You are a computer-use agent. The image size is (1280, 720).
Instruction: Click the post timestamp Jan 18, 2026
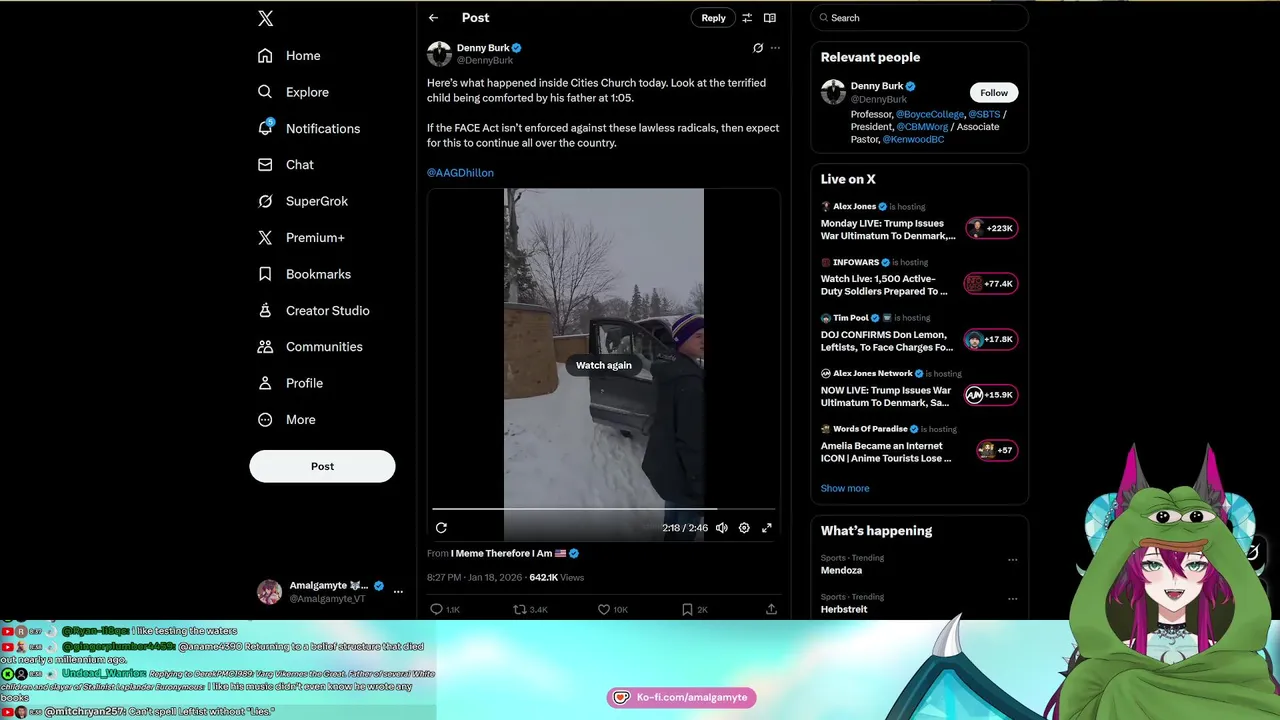(x=474, y=578)
